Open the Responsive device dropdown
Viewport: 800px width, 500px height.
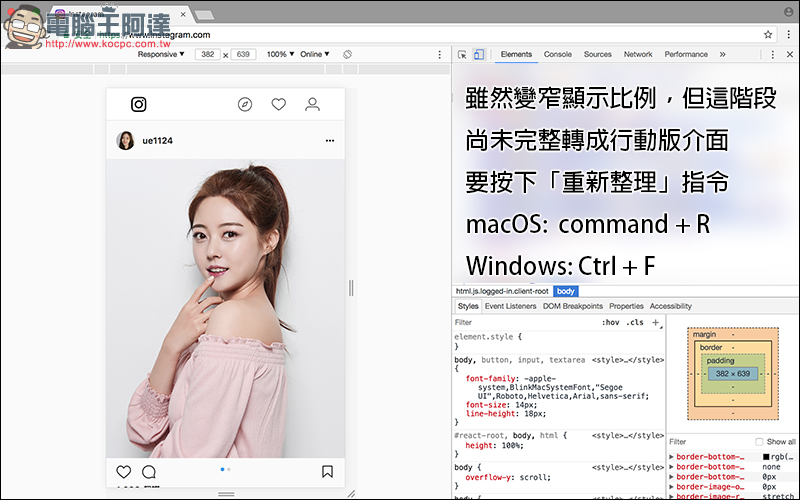point(161,54)
